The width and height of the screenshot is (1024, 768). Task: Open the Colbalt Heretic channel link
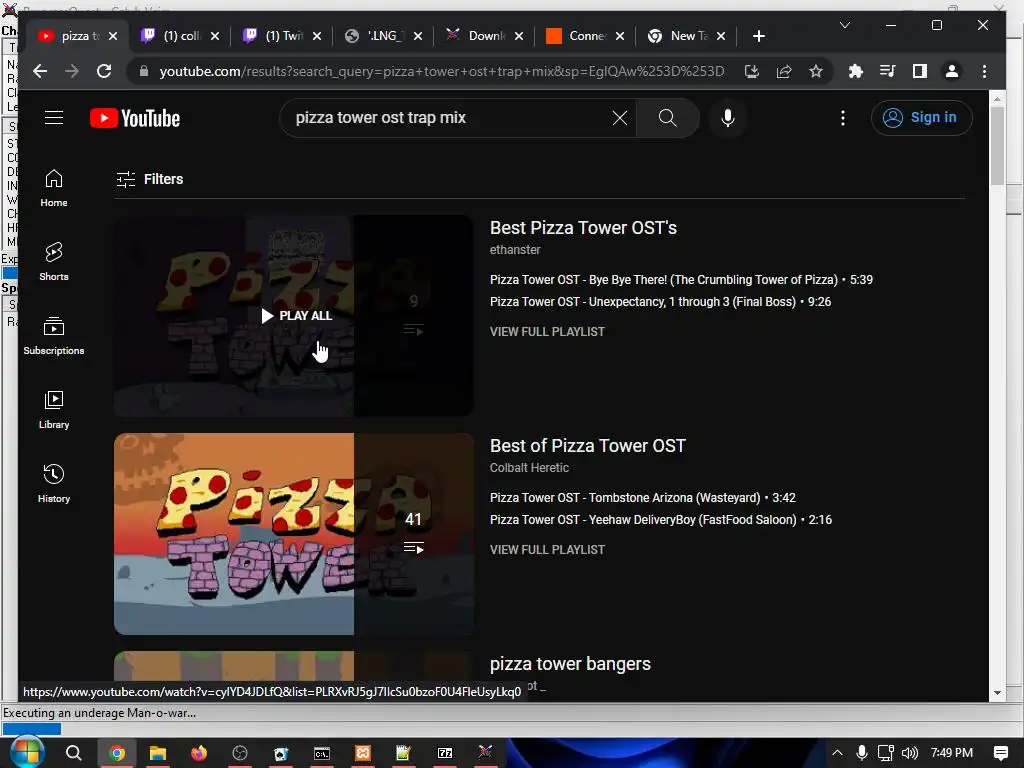coord(529,468)
